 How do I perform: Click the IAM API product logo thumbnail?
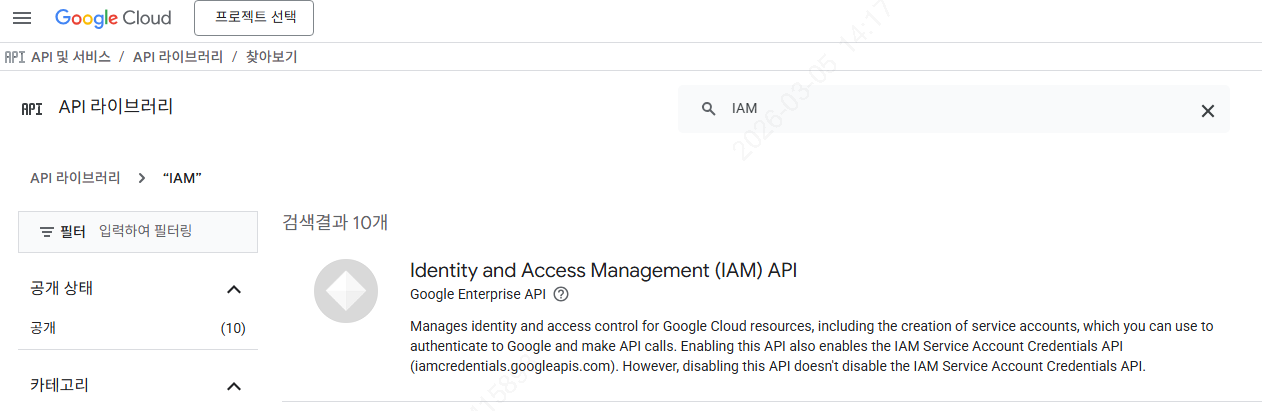(x=346, y=291)
